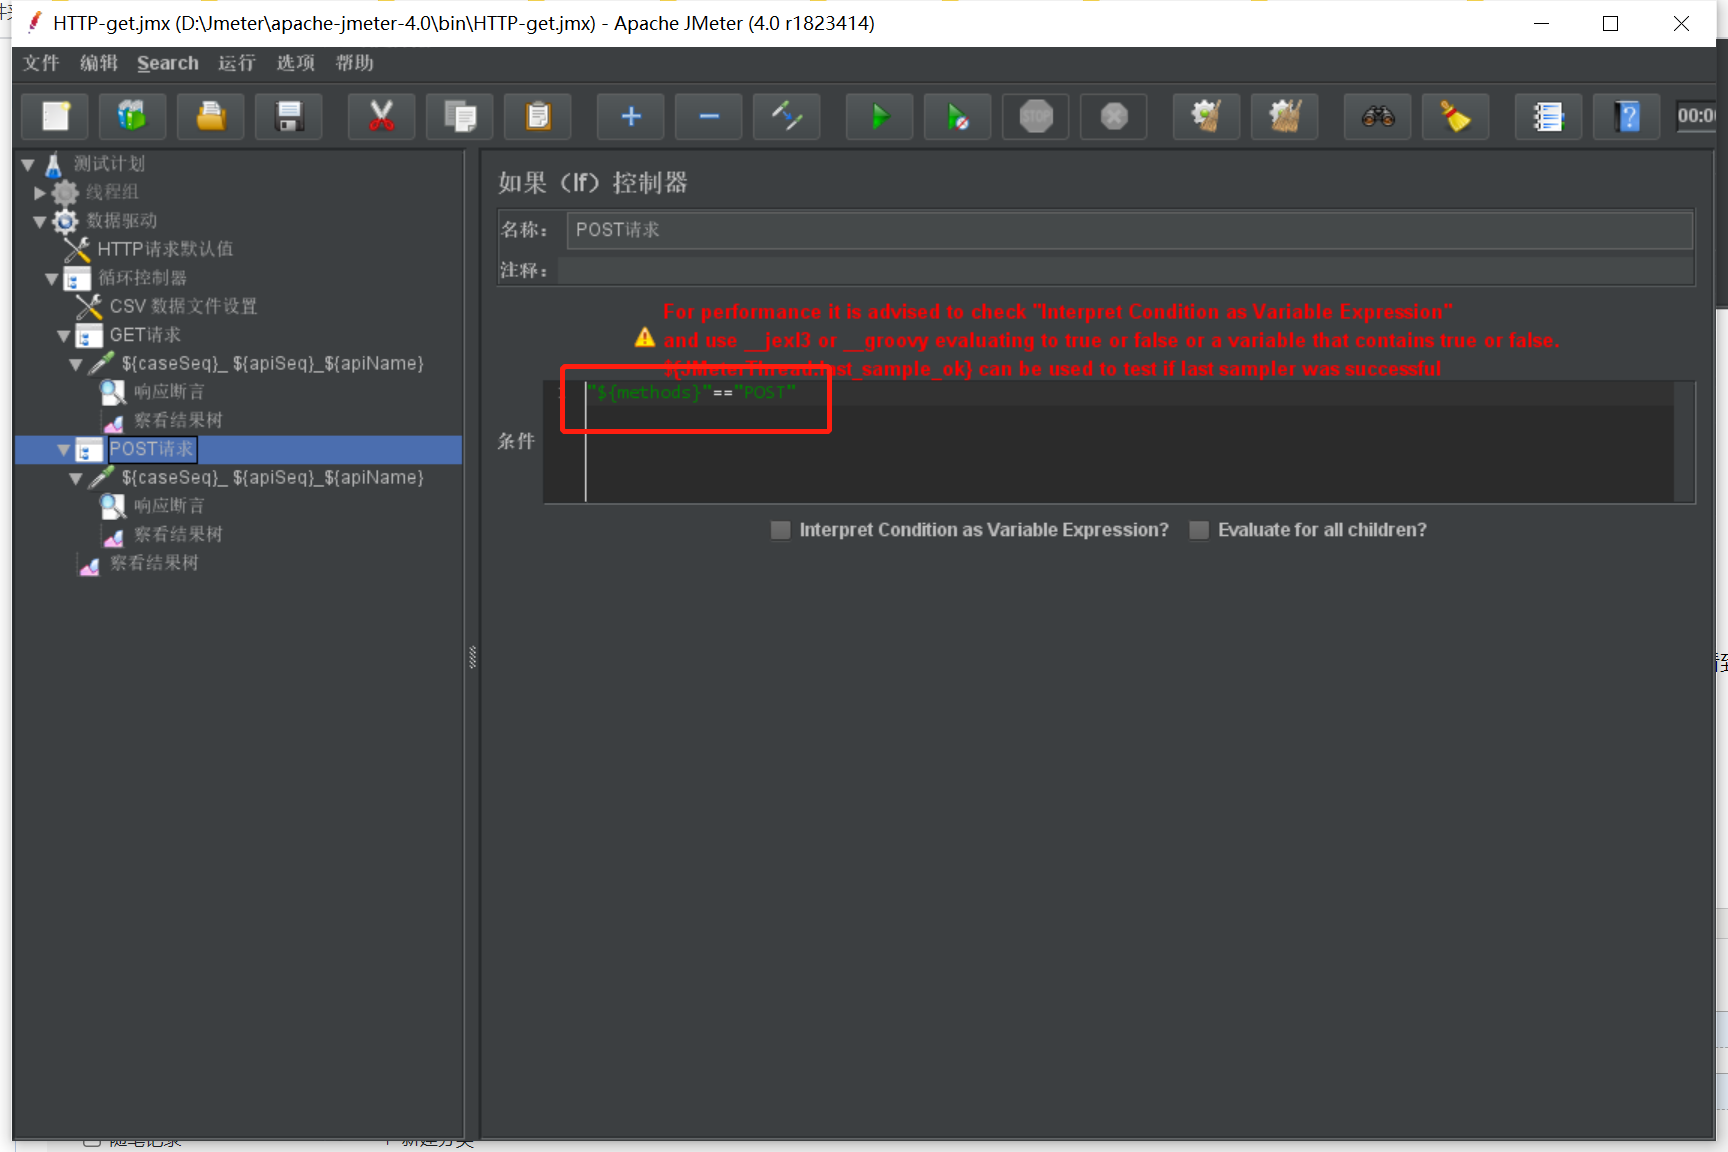Screen dimensions: 1728x1152
Task: Open a test plan file via folder icon
Action: [x=211, y=117]
